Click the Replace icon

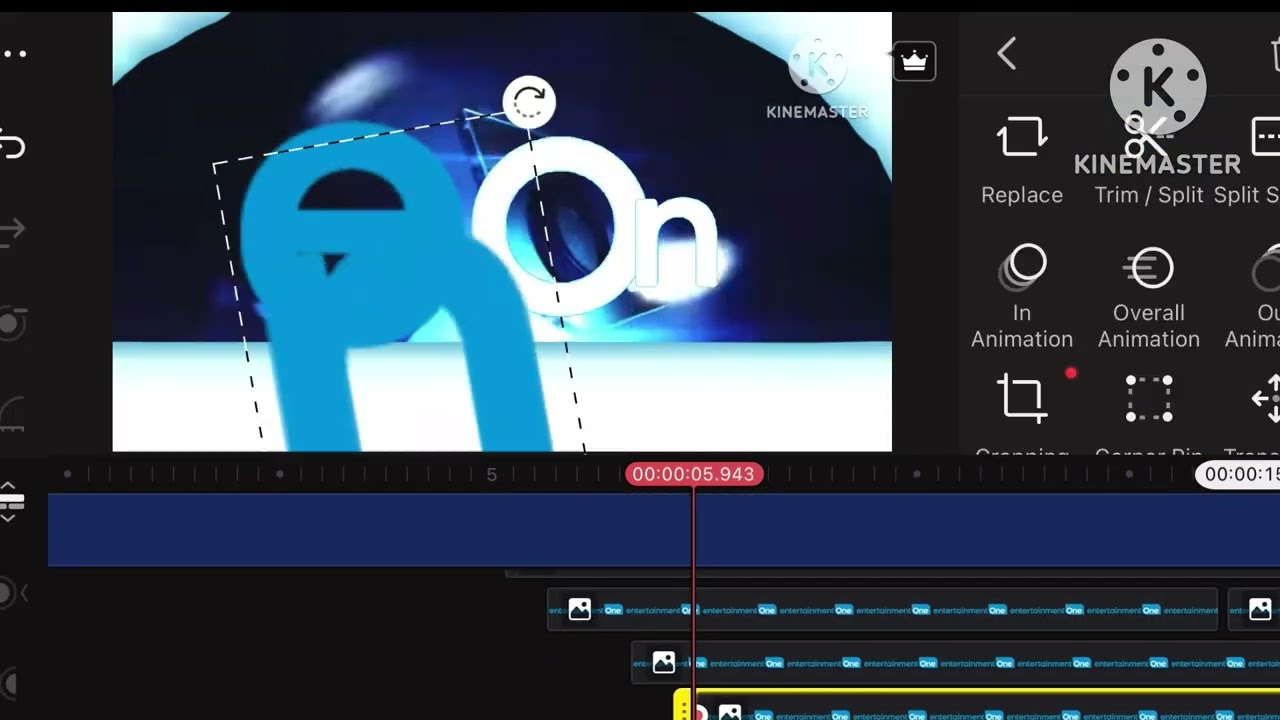1021,137
